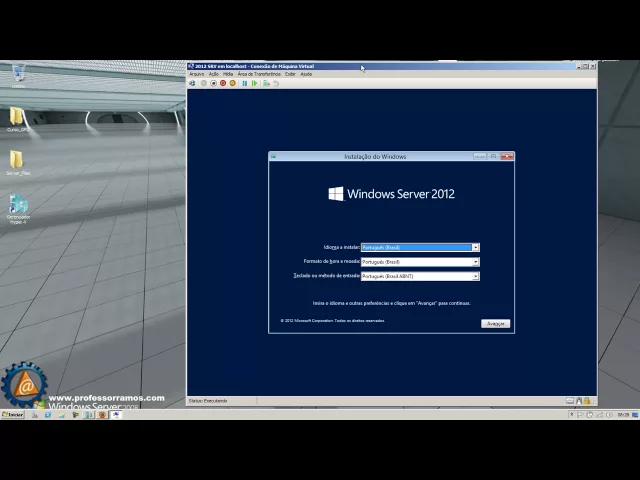Select the Server_Files folder on the desktop
640x480 pixels.
[18, 163]
